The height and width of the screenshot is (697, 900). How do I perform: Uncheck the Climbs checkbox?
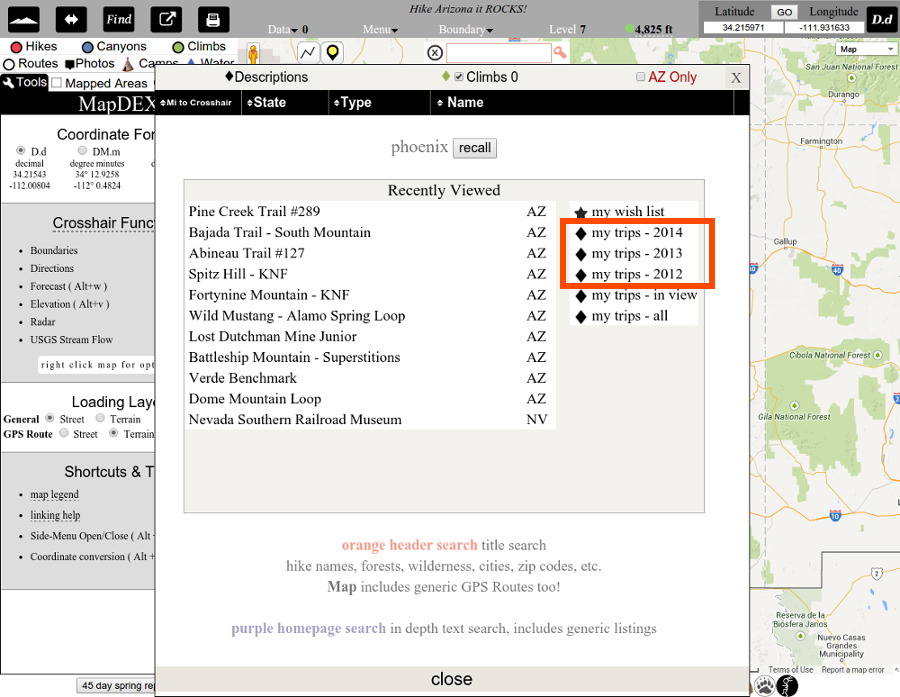(459, 77)
